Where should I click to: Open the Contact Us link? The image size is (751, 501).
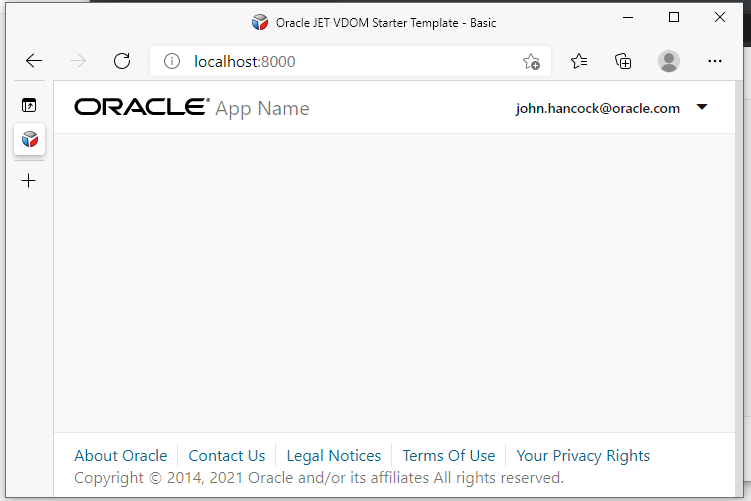click(227, 455)
